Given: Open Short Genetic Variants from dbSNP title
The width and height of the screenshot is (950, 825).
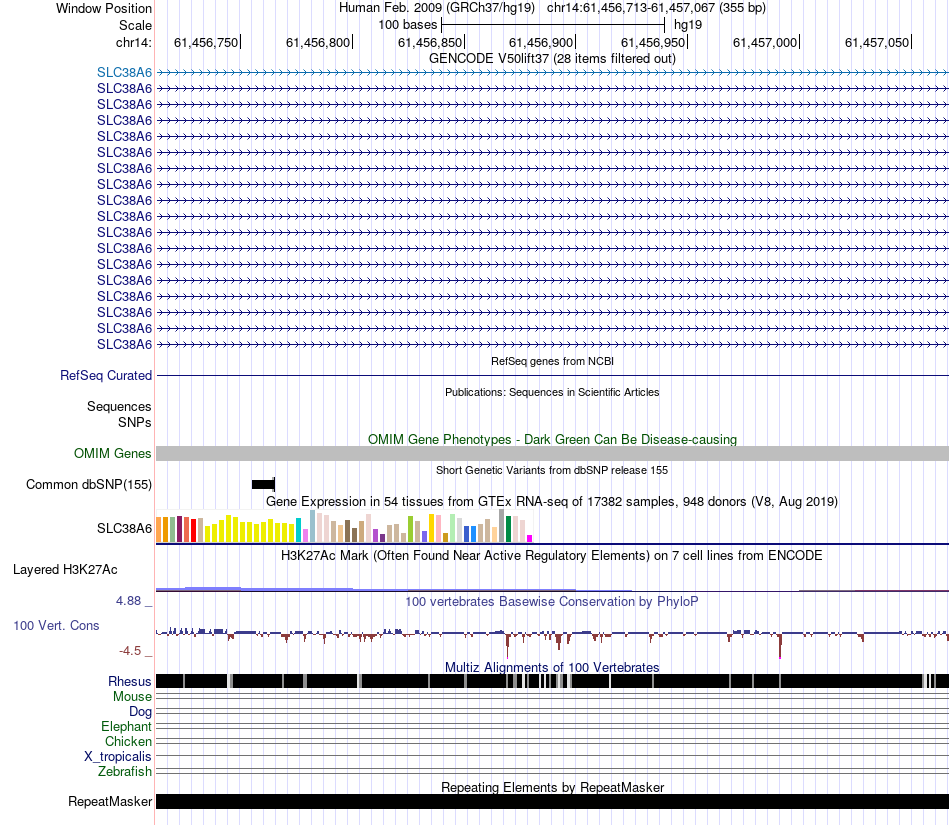Looking at the screenshot, I should click(552, 470).
